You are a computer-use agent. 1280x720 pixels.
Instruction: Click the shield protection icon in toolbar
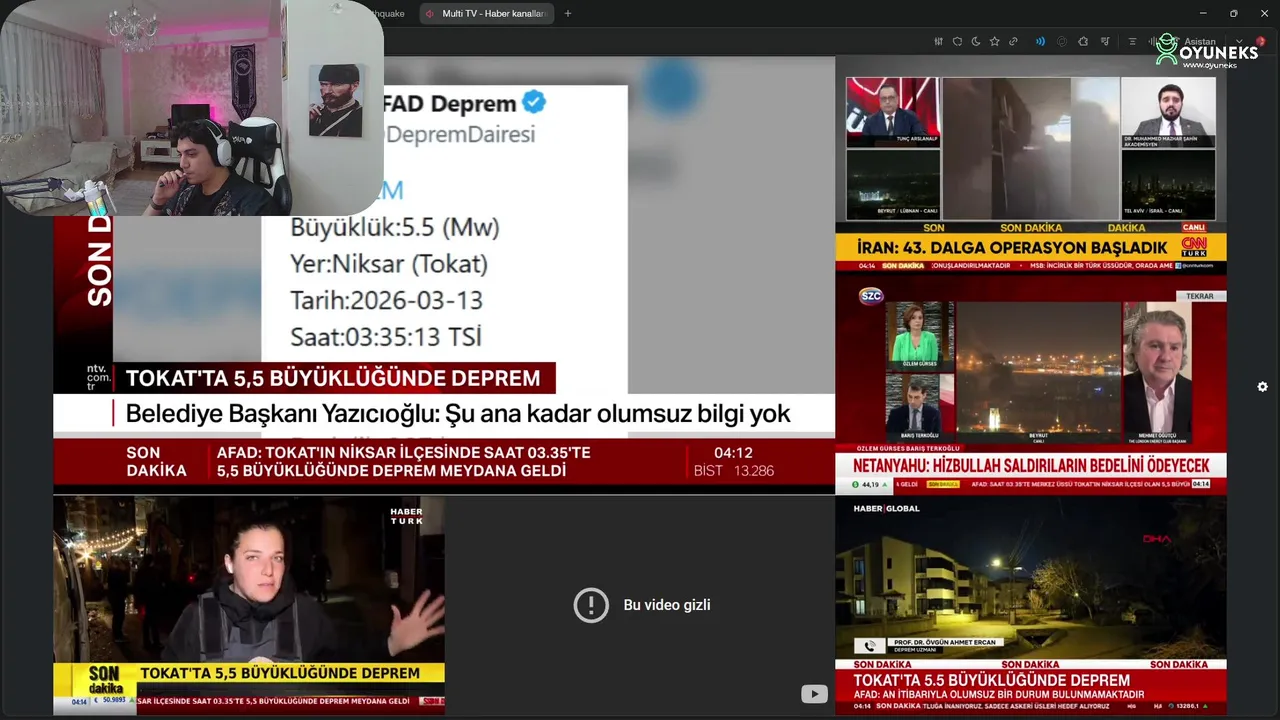[x=957, y=41]
